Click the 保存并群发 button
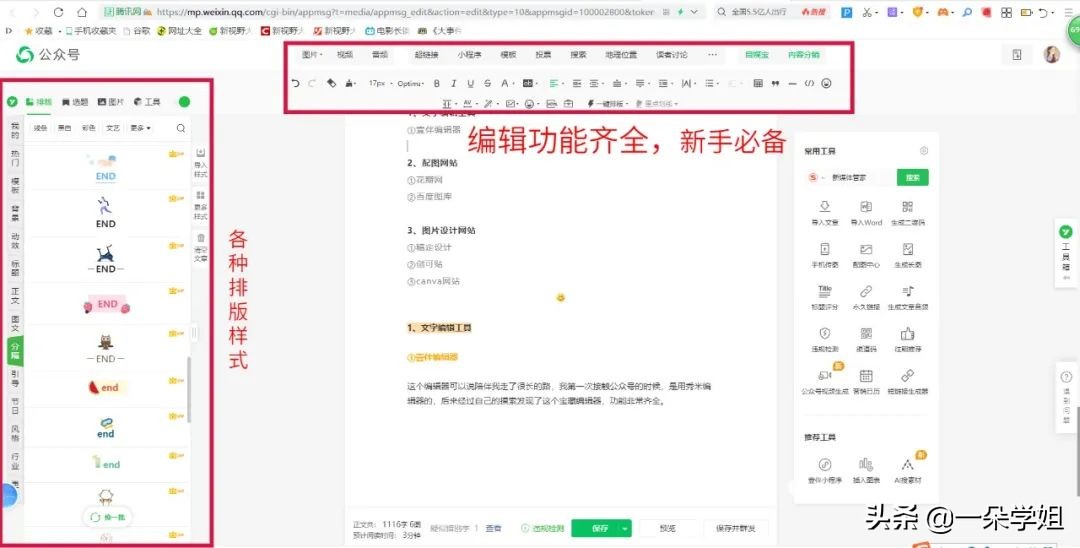 tap(736, 528)
